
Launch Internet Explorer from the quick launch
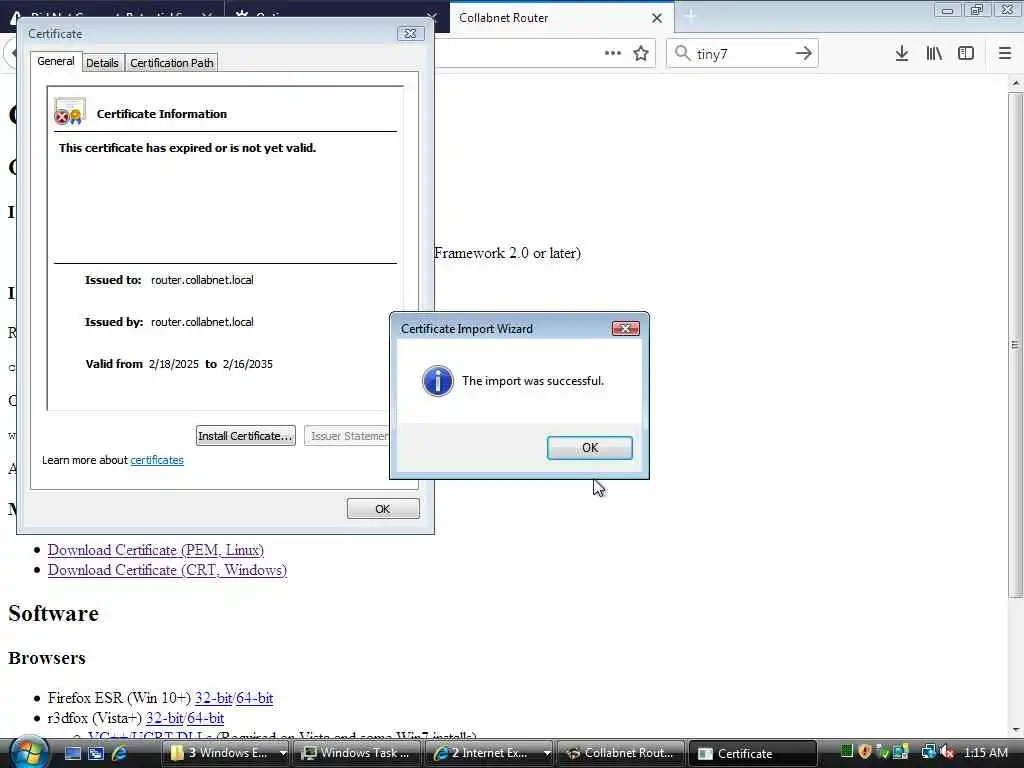tap(119, 753)
